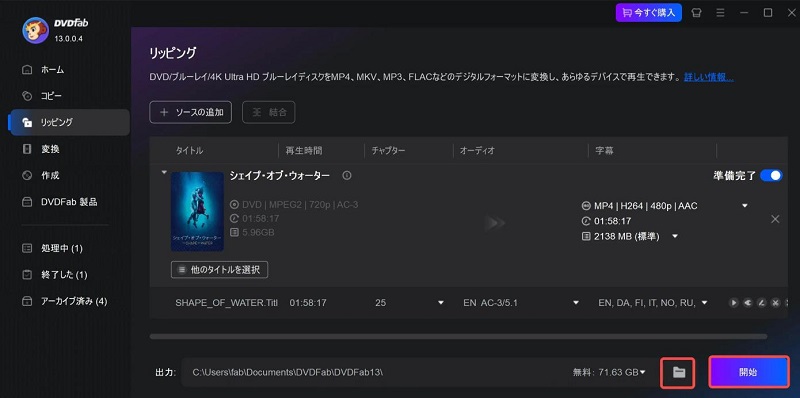Show info for シェイプ・オブ・ウォーター
800x398 pixels.
point(347,176)
